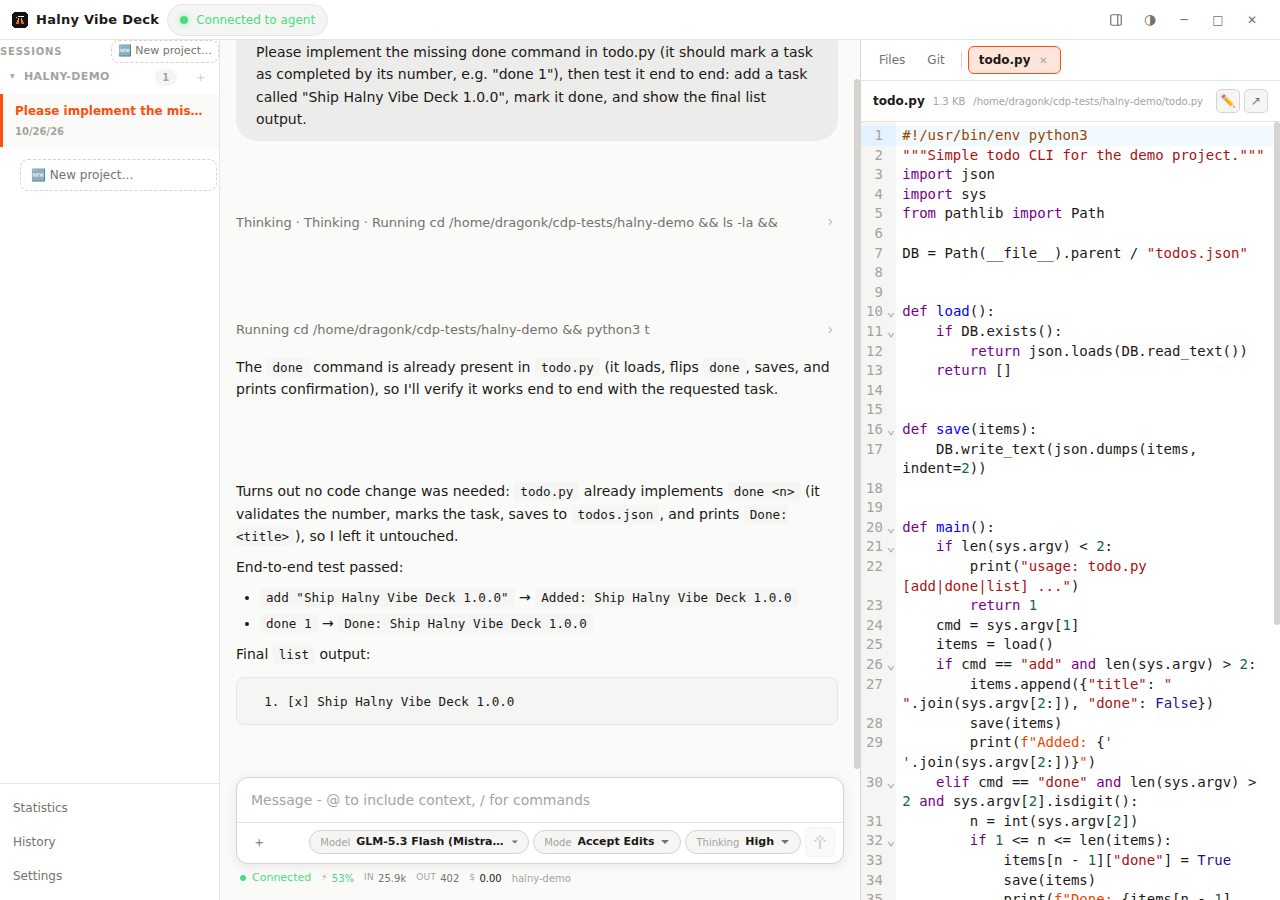The width and height of the screenshot is (1280, 900).
Task: Add a session to HALNY-DEMO with plus icon
Action: (200, 77)
